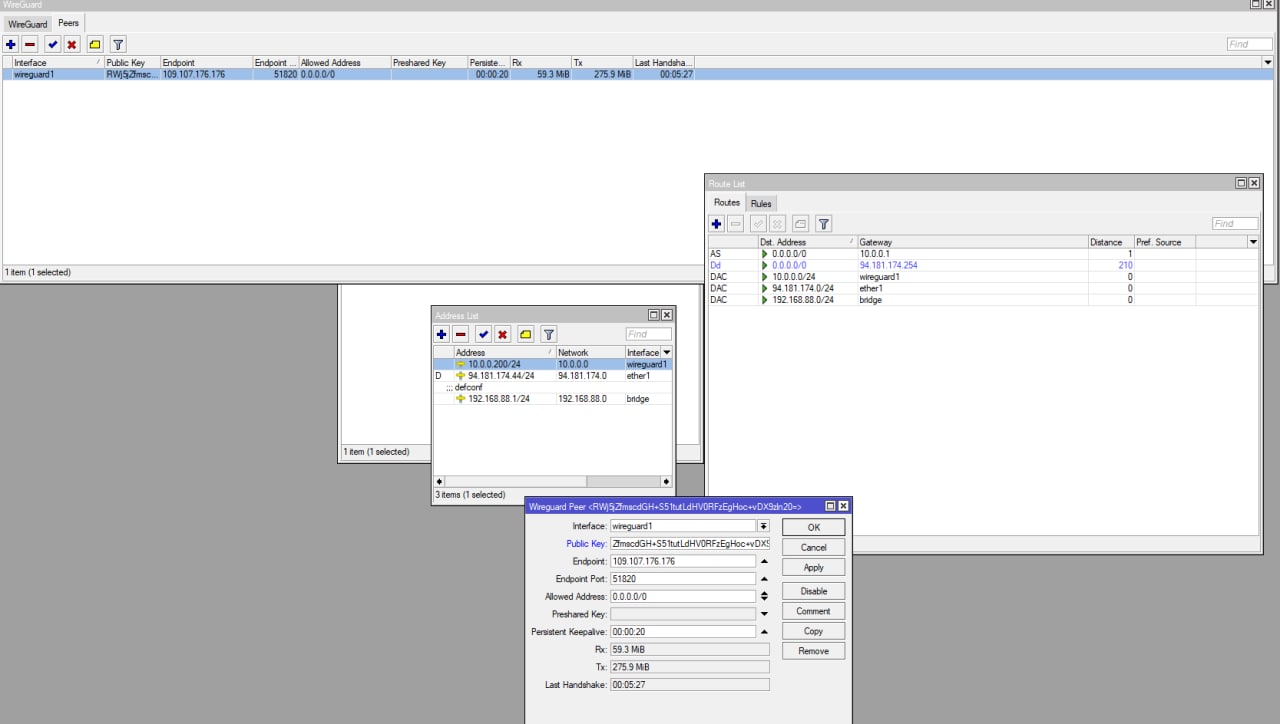Click the Public Key input field
This screenshot has height=724, width=1280.
(690, 544)
